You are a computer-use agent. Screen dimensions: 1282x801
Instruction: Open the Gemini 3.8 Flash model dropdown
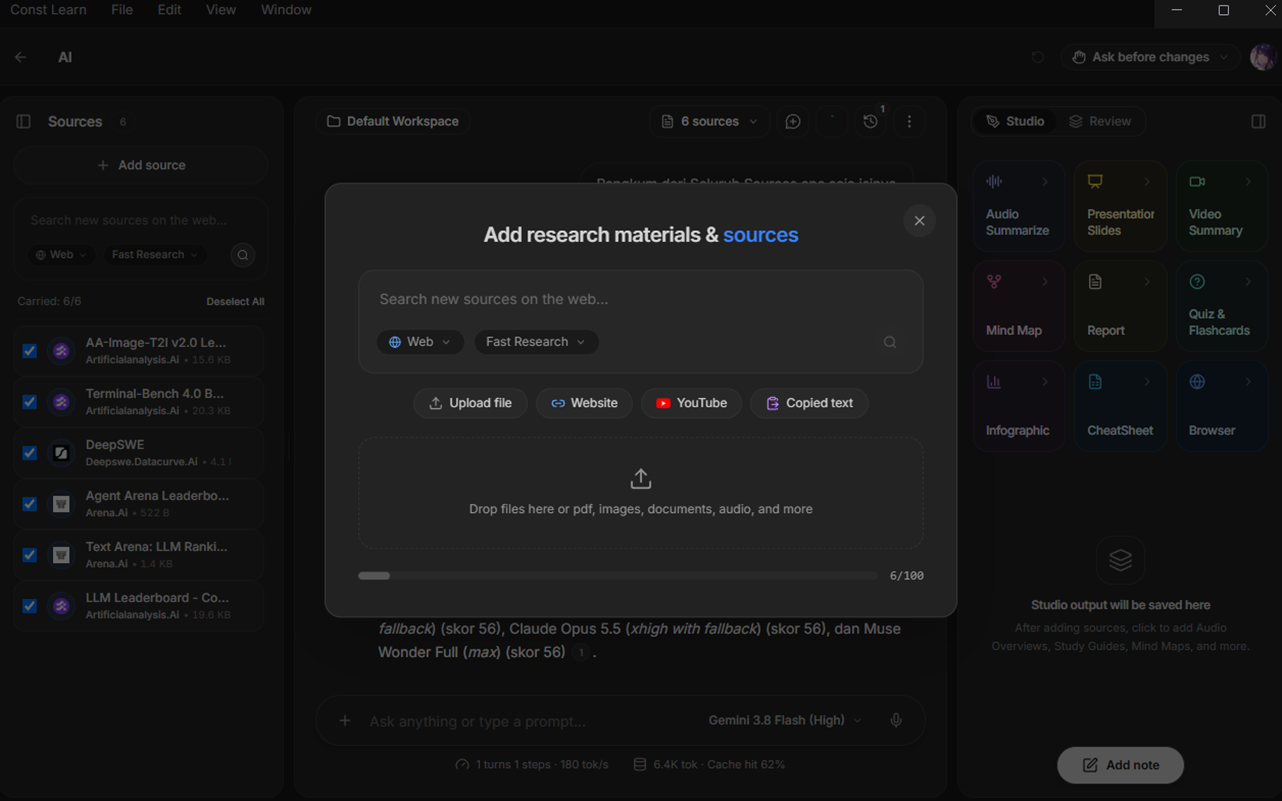point(785,721)
